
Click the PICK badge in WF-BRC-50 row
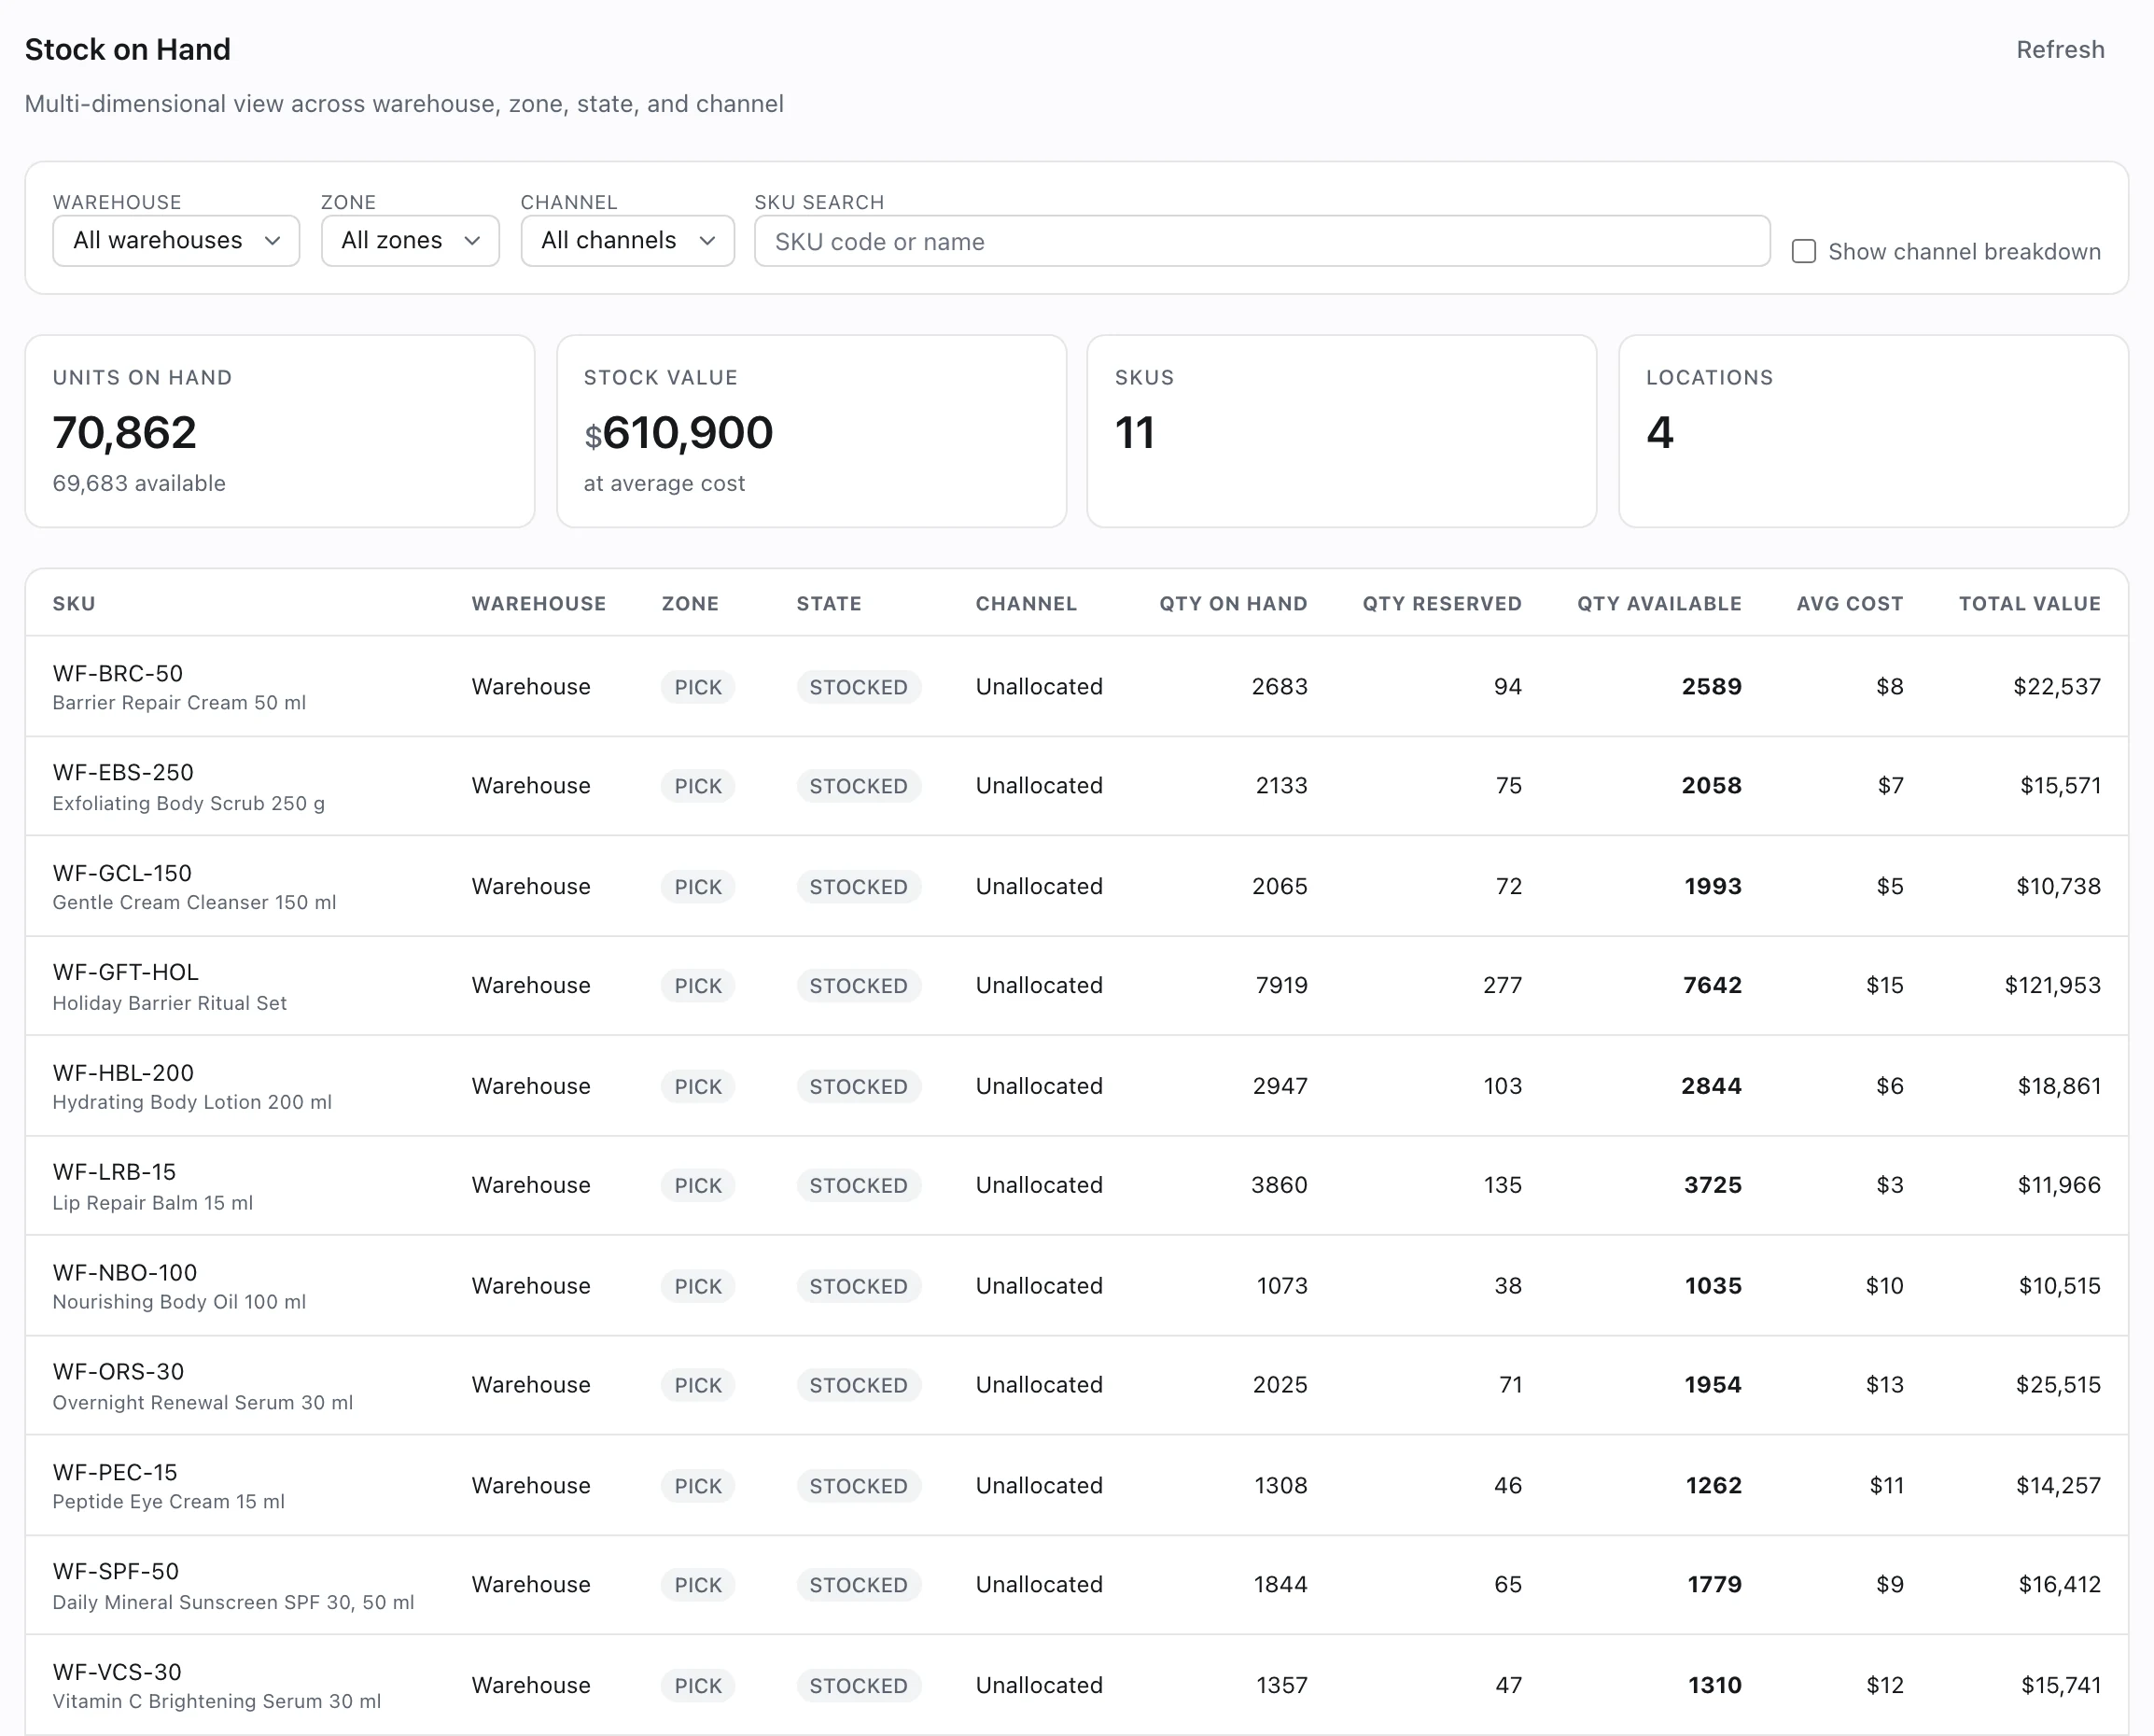[698, 687]
